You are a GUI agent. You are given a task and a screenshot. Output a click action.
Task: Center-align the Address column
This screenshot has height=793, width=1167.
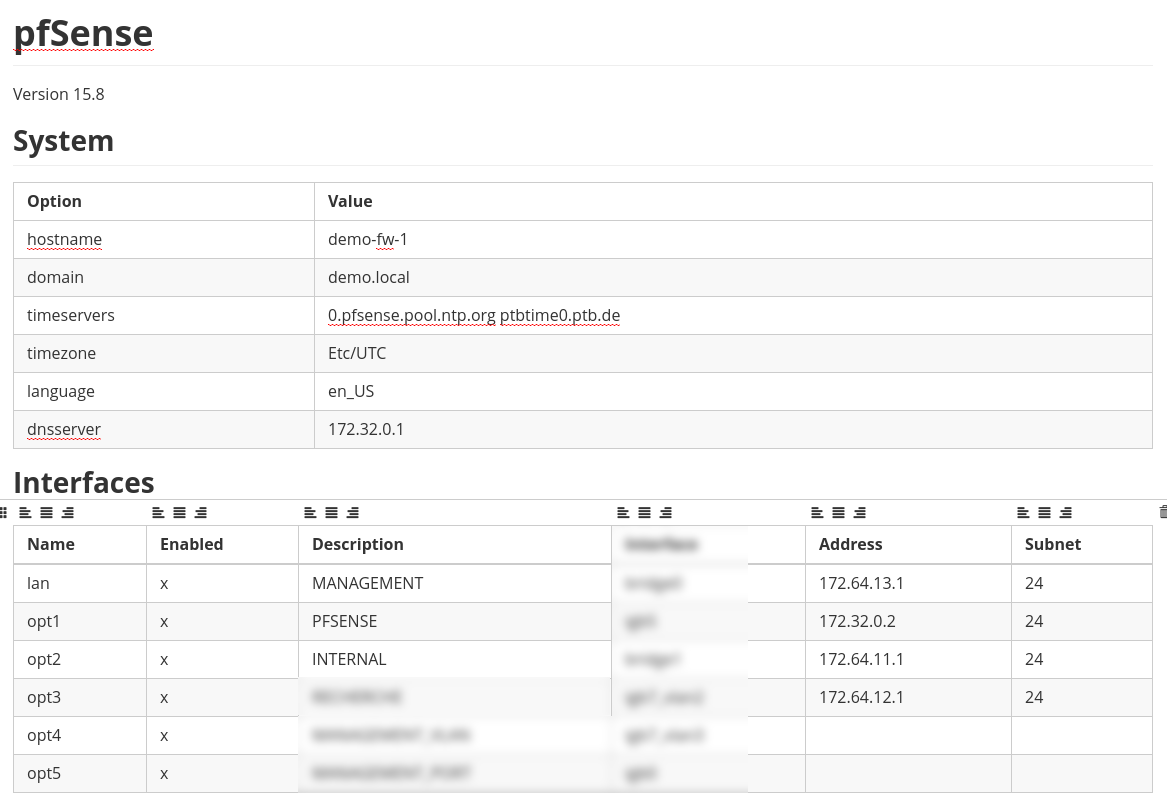tap(838, 512)
